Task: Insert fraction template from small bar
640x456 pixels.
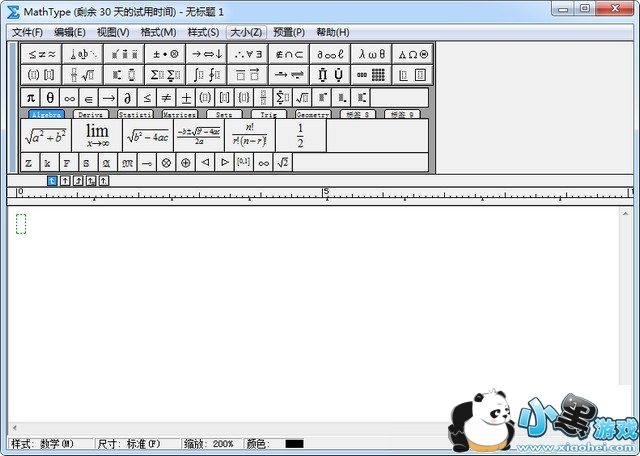Action: coord(263,98)
